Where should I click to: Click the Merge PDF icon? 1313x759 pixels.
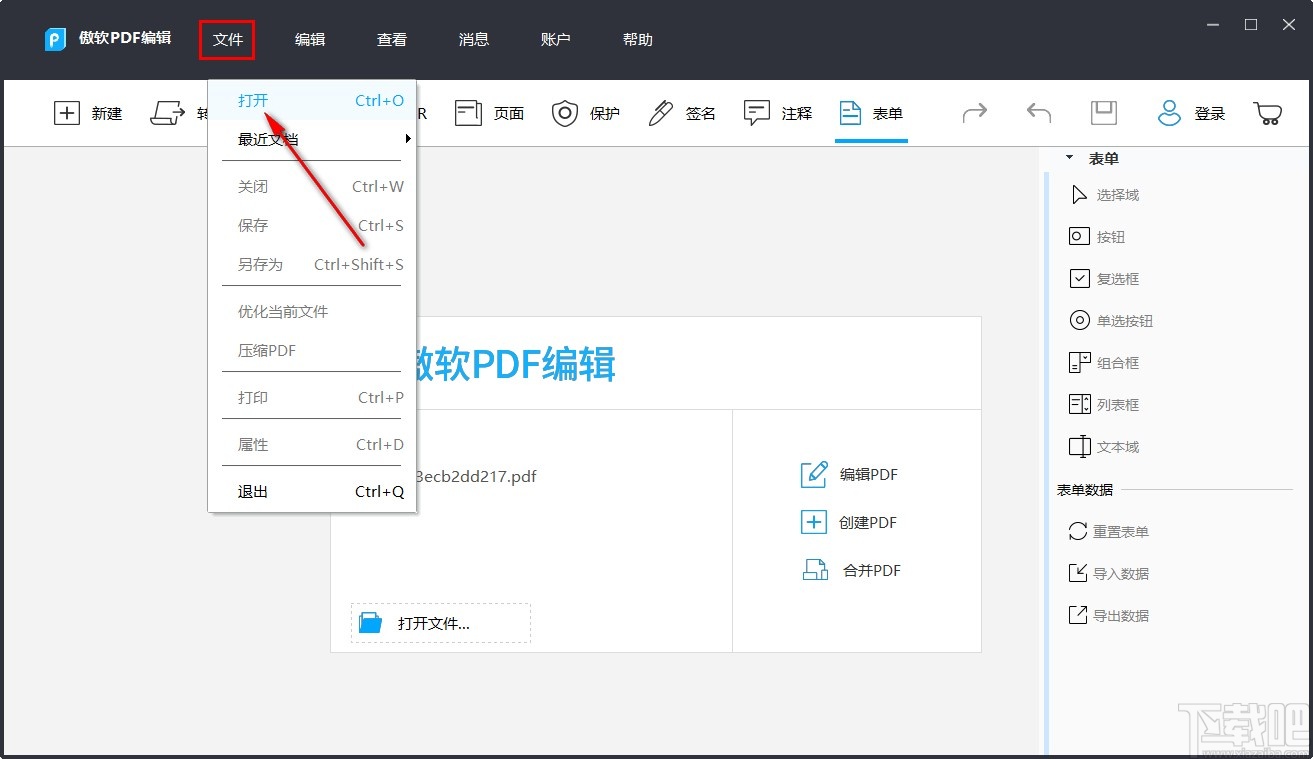tap(815, 570)
